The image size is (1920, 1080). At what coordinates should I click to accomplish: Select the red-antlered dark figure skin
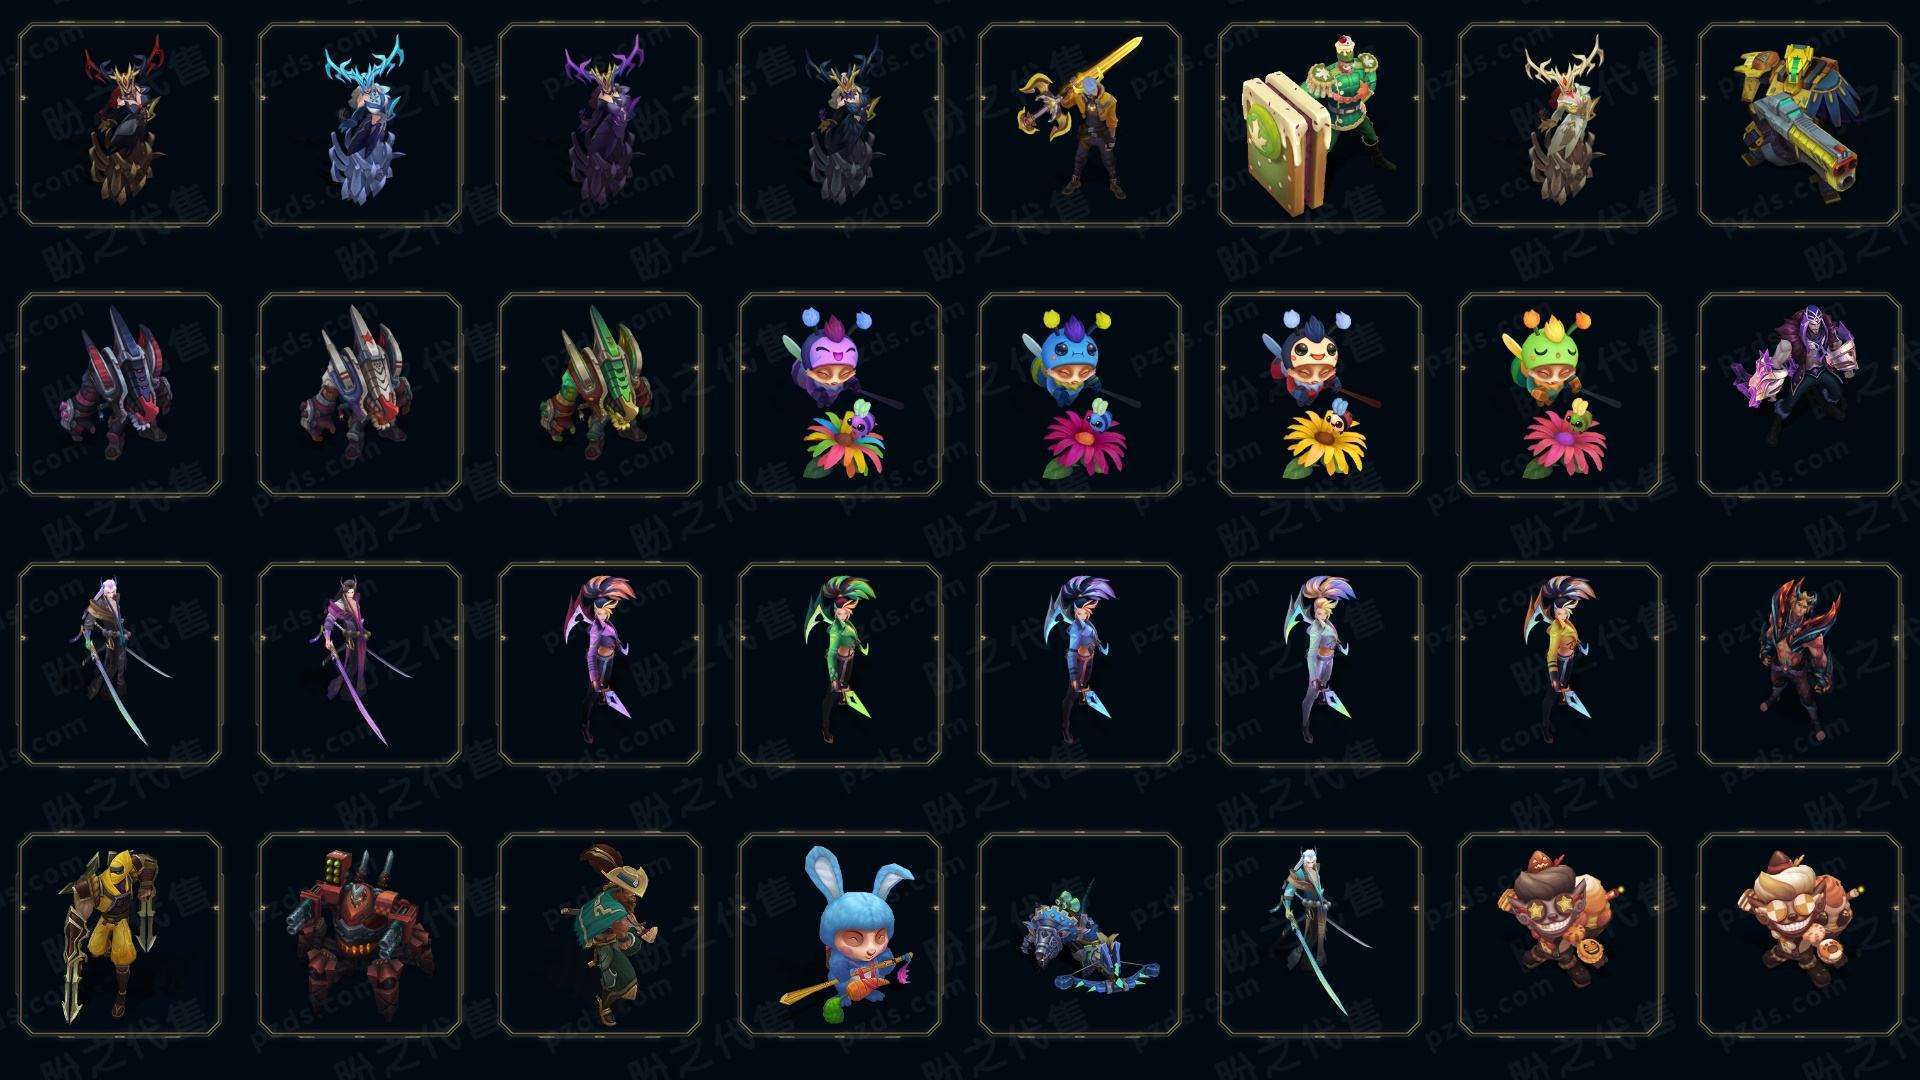pyautogui.click(x=120, y=124)
